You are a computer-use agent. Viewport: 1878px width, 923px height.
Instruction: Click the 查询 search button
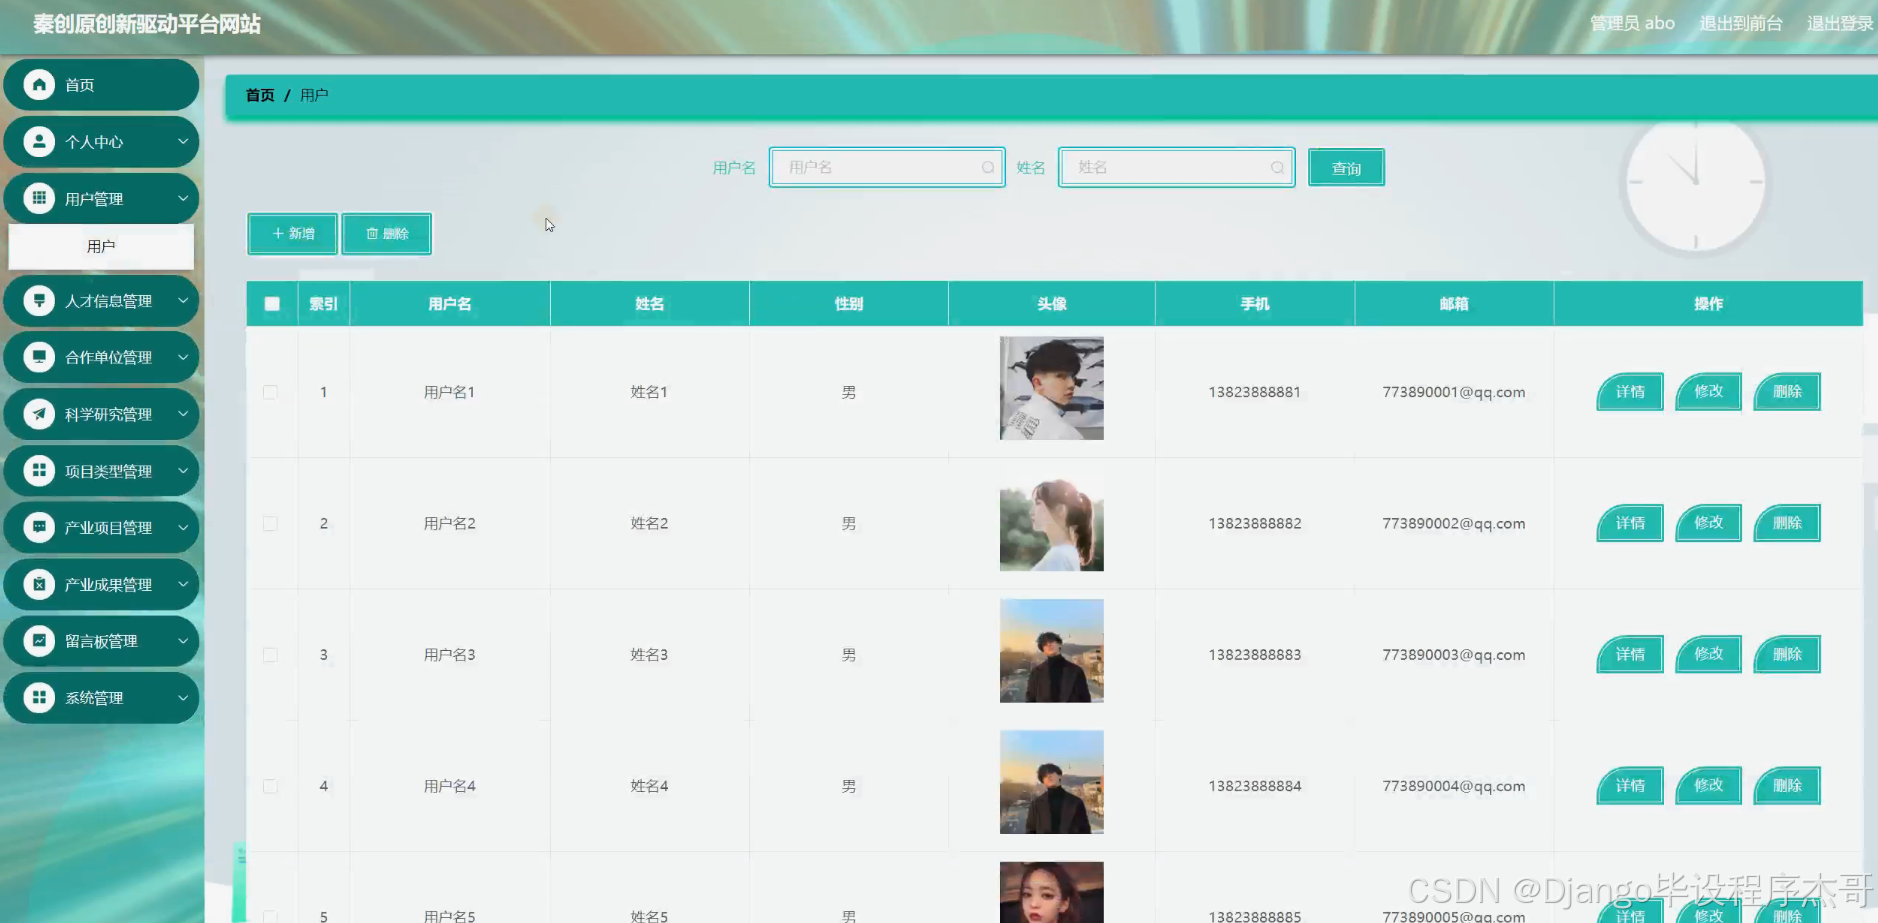point(1346,168)
